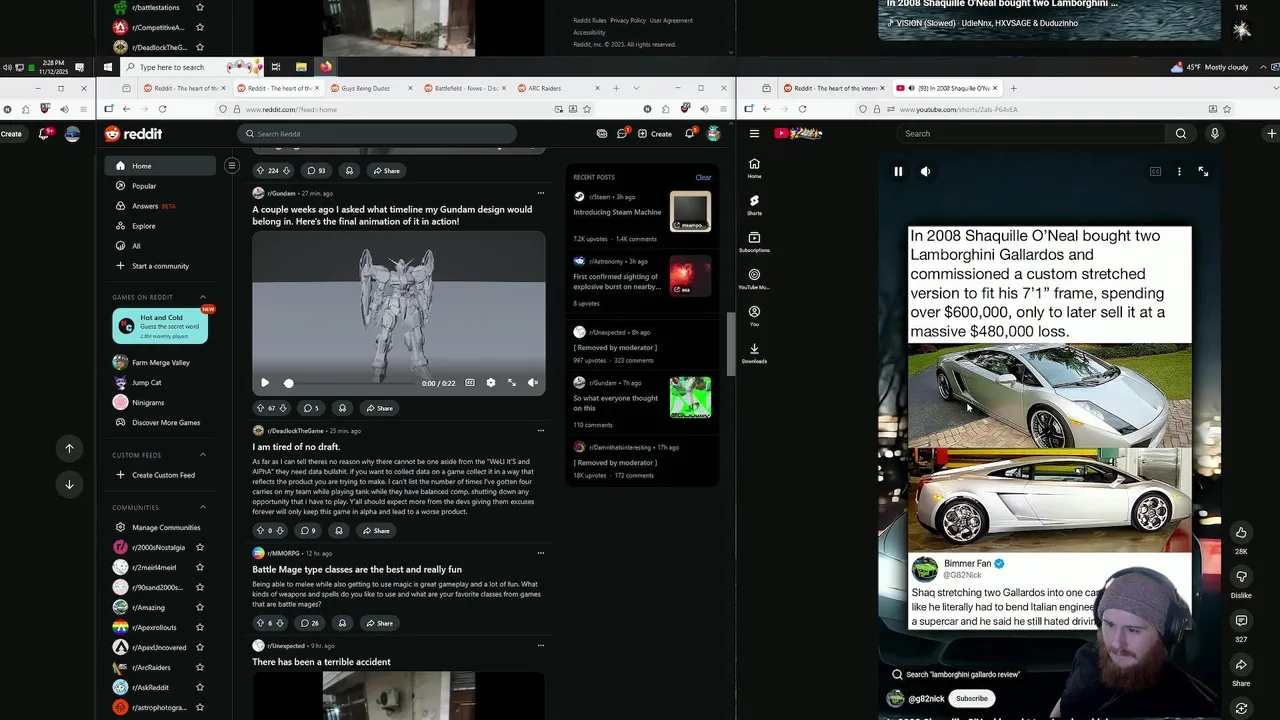Downvote the 'I am tired of no draft' post
This screenshot has width=1280, height=720.
coord(280,531)
